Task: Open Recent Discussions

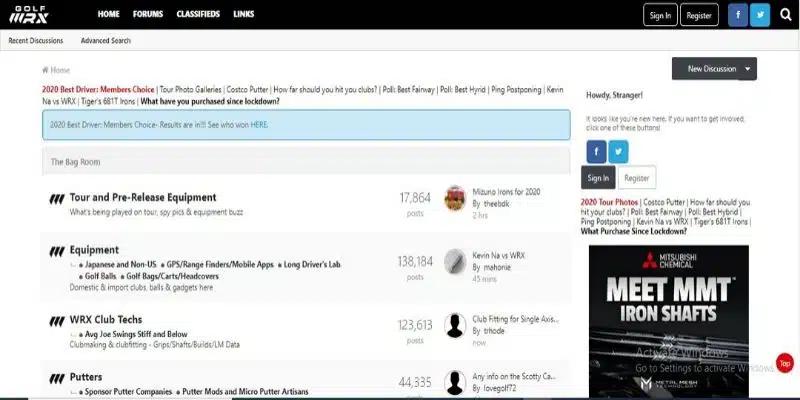Action: coord(36,40)
